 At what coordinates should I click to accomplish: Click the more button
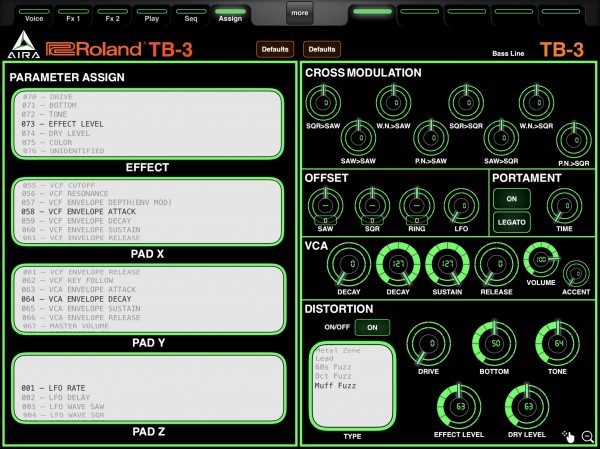point(300,13)
